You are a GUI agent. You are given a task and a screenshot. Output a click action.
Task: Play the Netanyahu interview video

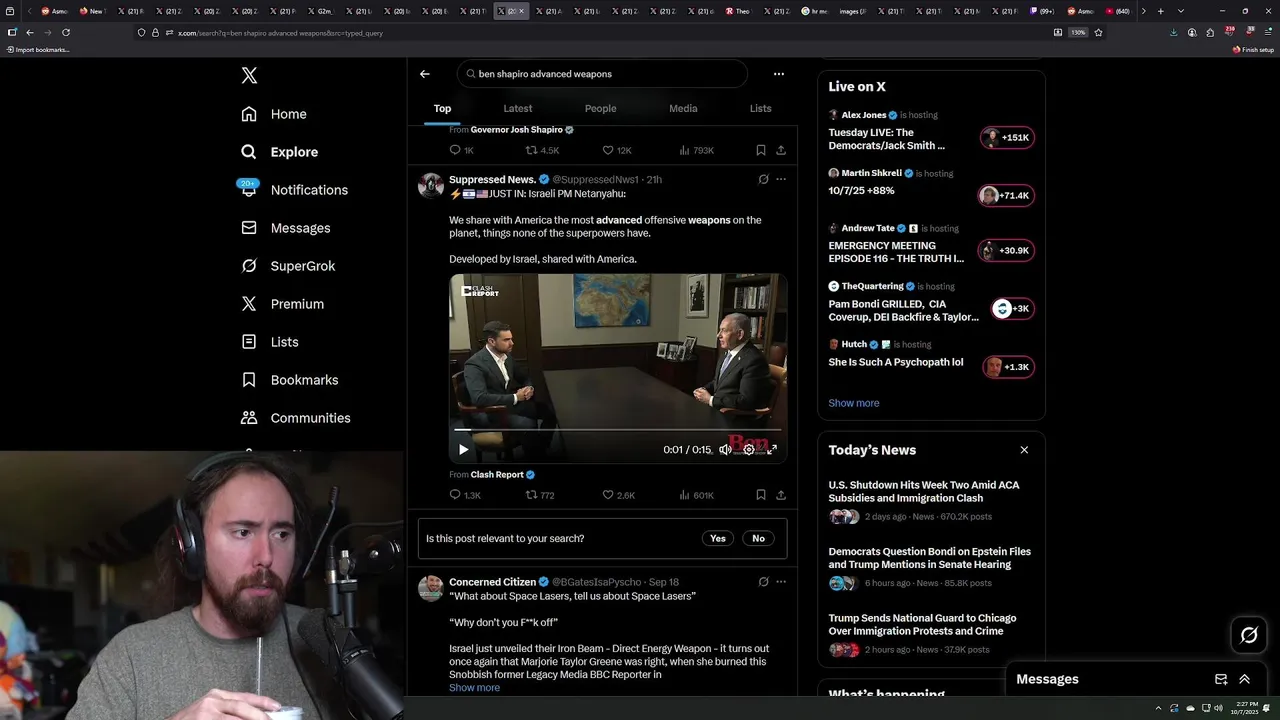pyautogui.click(x=463, y=450)
